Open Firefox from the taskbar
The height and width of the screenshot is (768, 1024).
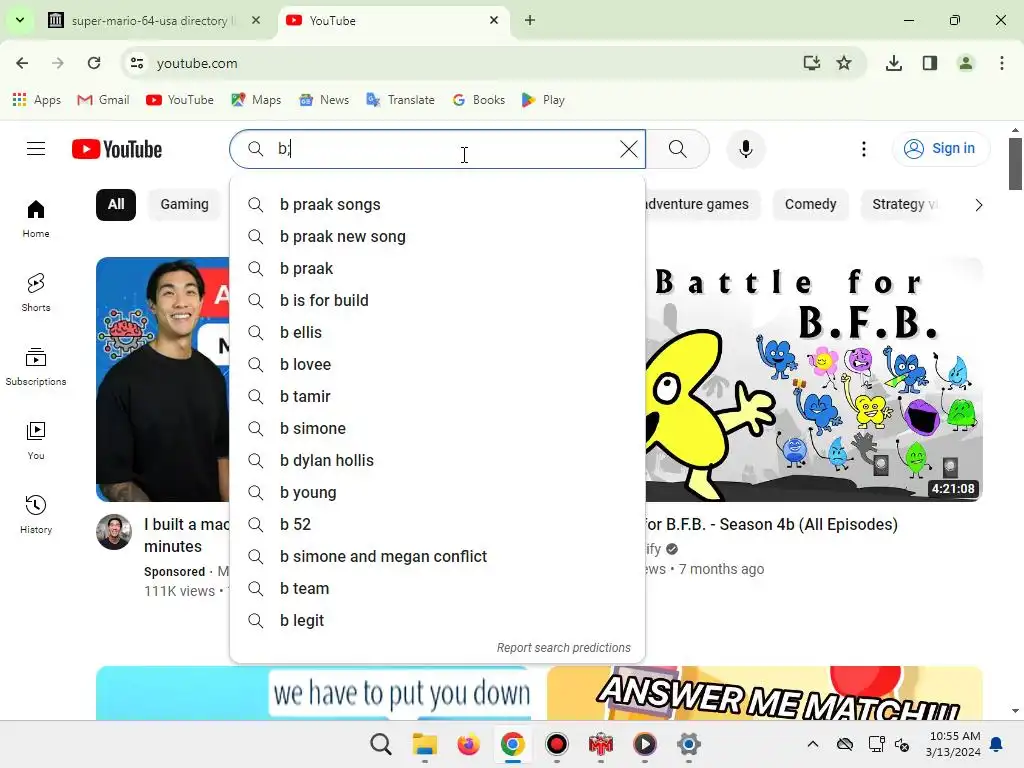(468, 744)
